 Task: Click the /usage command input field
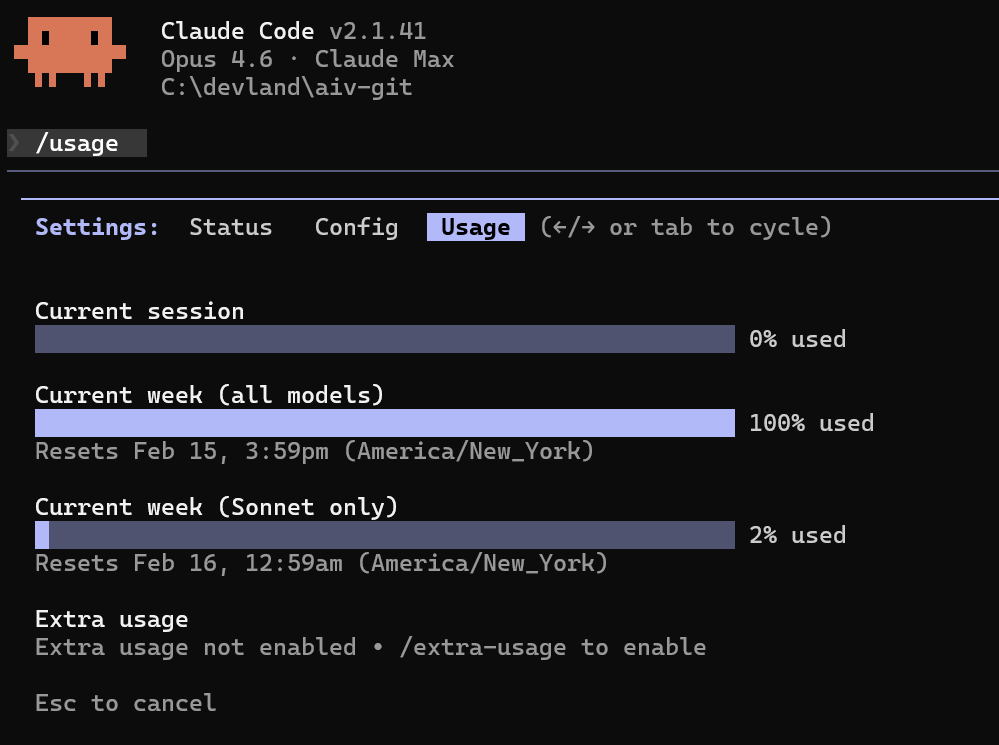(77, 143)
